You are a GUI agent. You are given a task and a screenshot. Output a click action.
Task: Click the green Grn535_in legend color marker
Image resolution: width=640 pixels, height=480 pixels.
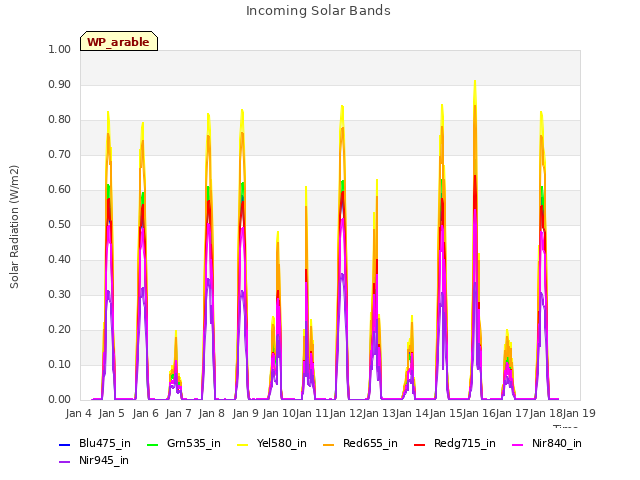point(152,444)
